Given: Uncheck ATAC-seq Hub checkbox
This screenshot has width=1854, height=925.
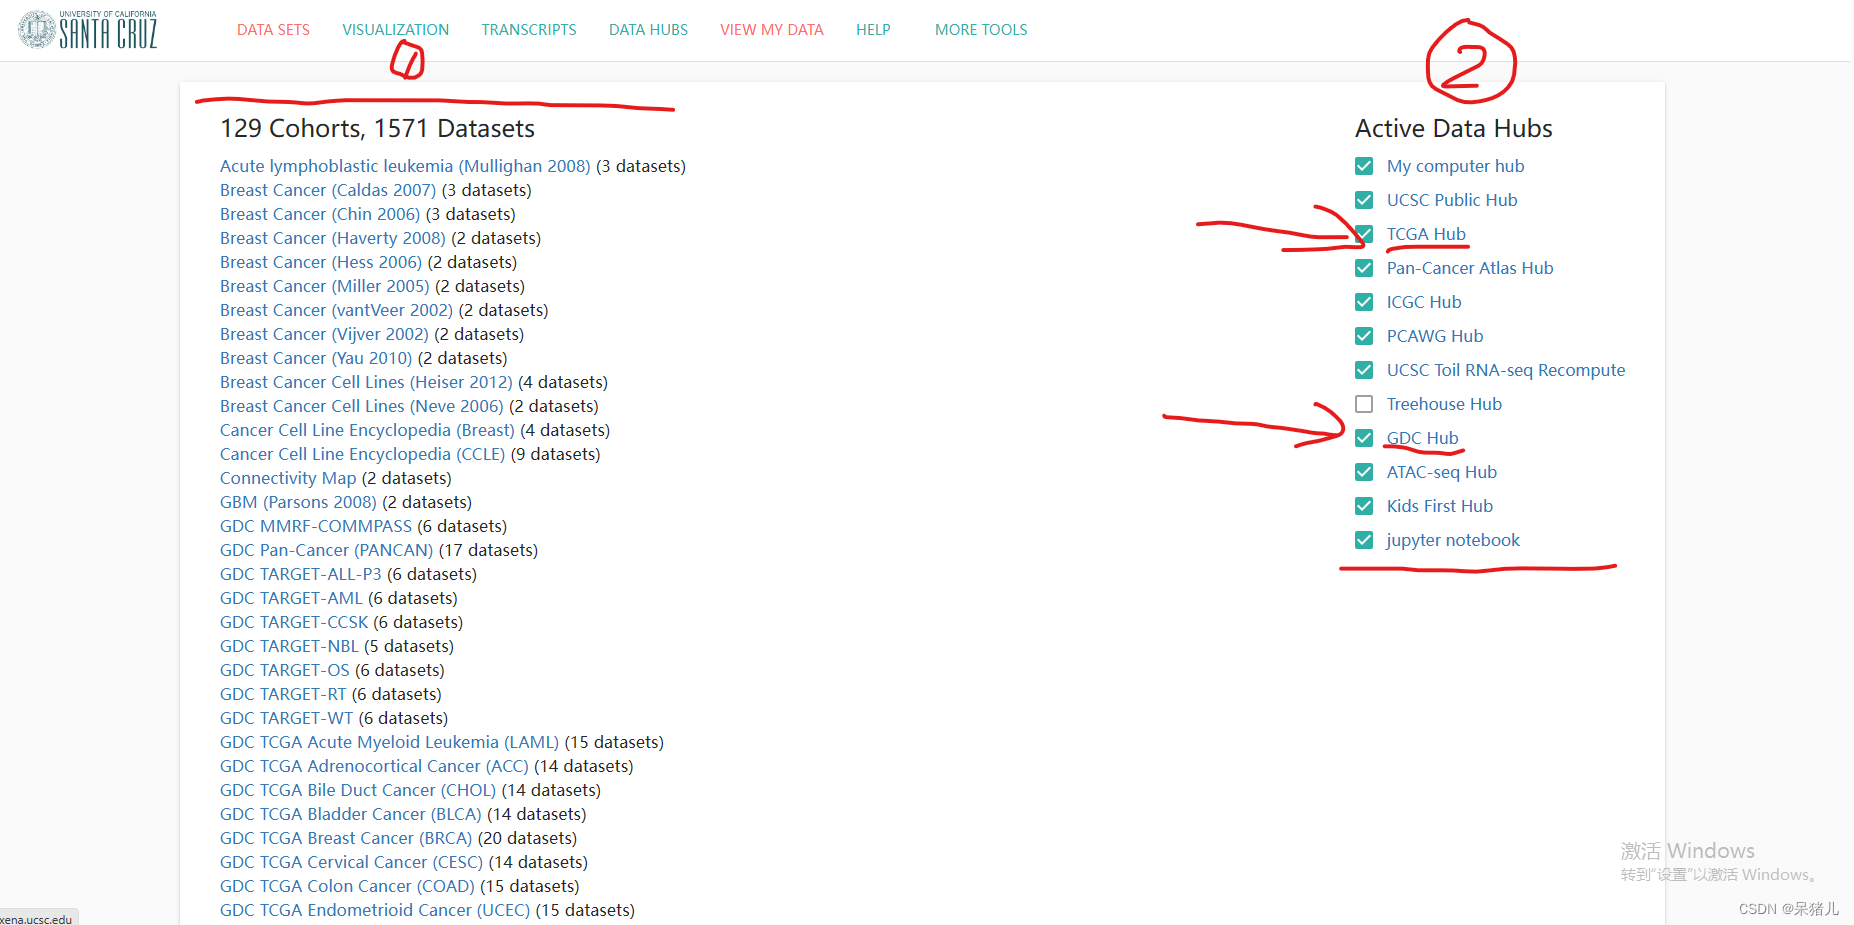Looking at the screenshot, I should (x=1364, y=472).
